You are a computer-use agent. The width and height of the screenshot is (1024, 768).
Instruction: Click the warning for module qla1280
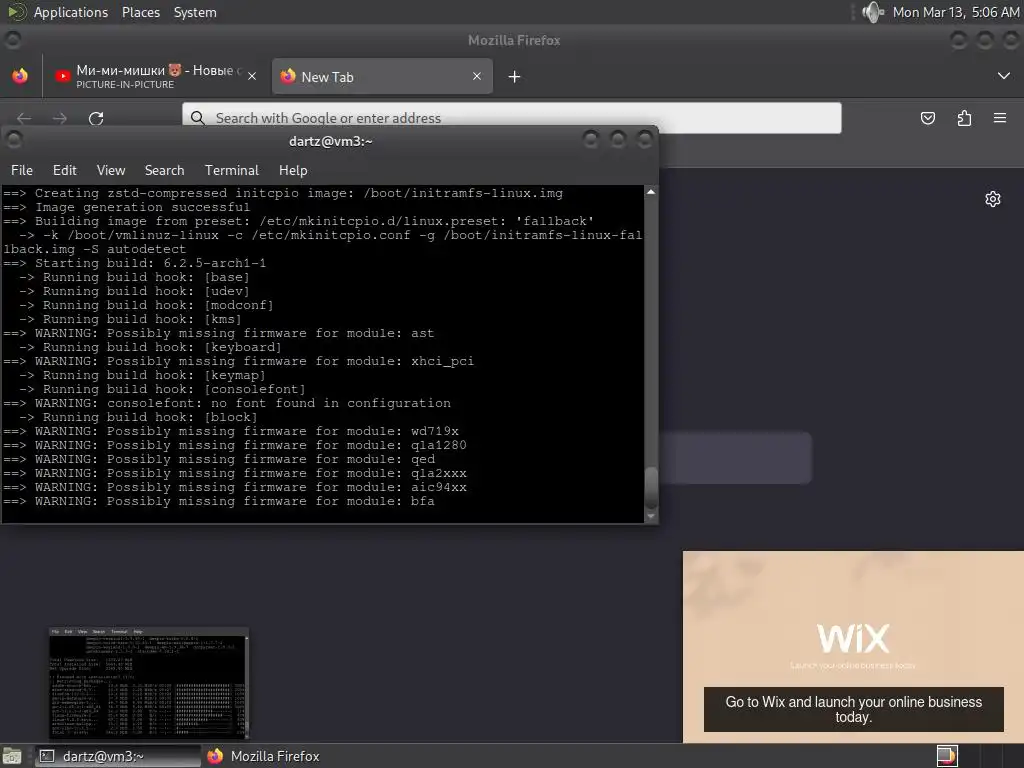click(234, 445)
